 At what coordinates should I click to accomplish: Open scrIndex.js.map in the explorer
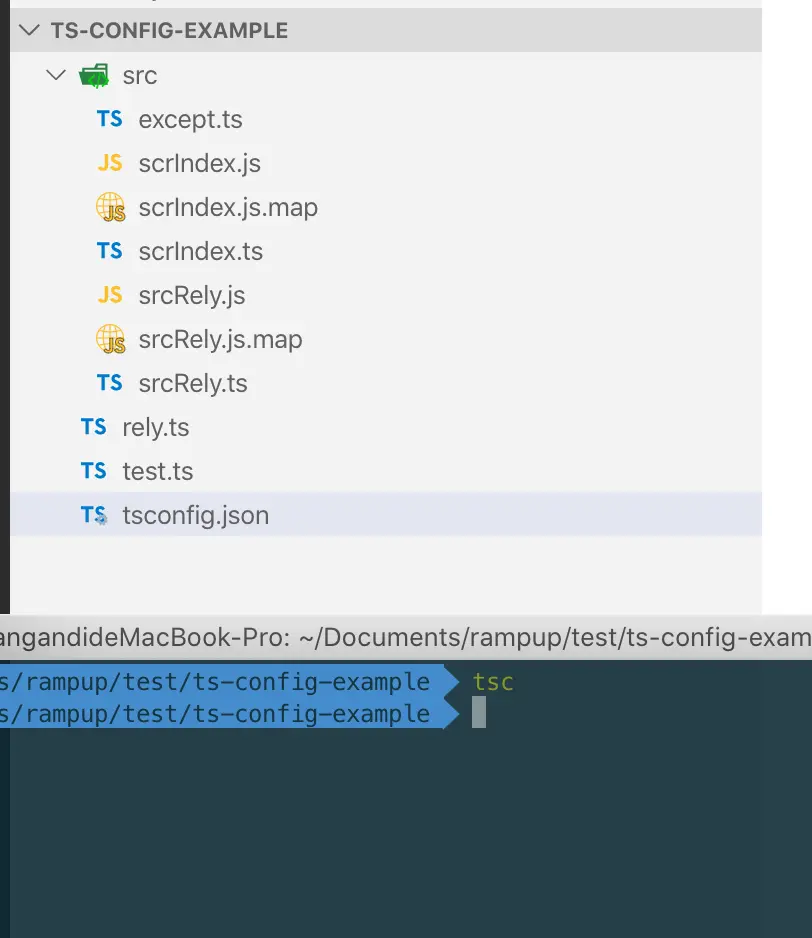[x=228, y=208]
